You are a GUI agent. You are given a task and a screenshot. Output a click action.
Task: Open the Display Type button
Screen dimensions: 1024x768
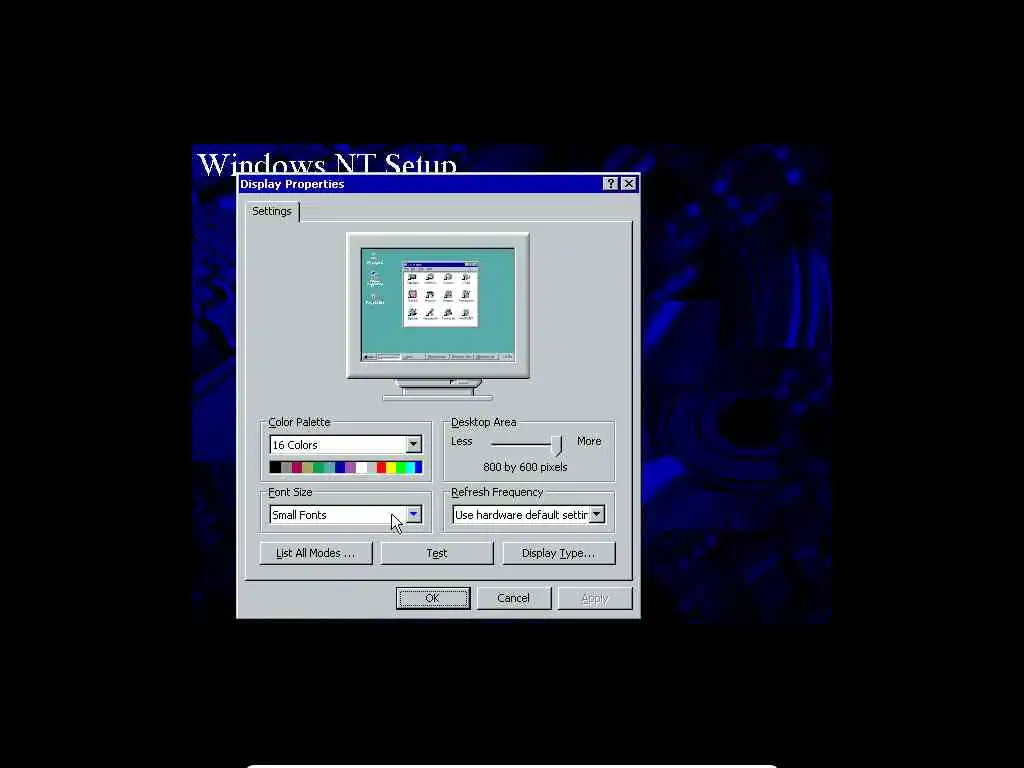pos(558,553)
